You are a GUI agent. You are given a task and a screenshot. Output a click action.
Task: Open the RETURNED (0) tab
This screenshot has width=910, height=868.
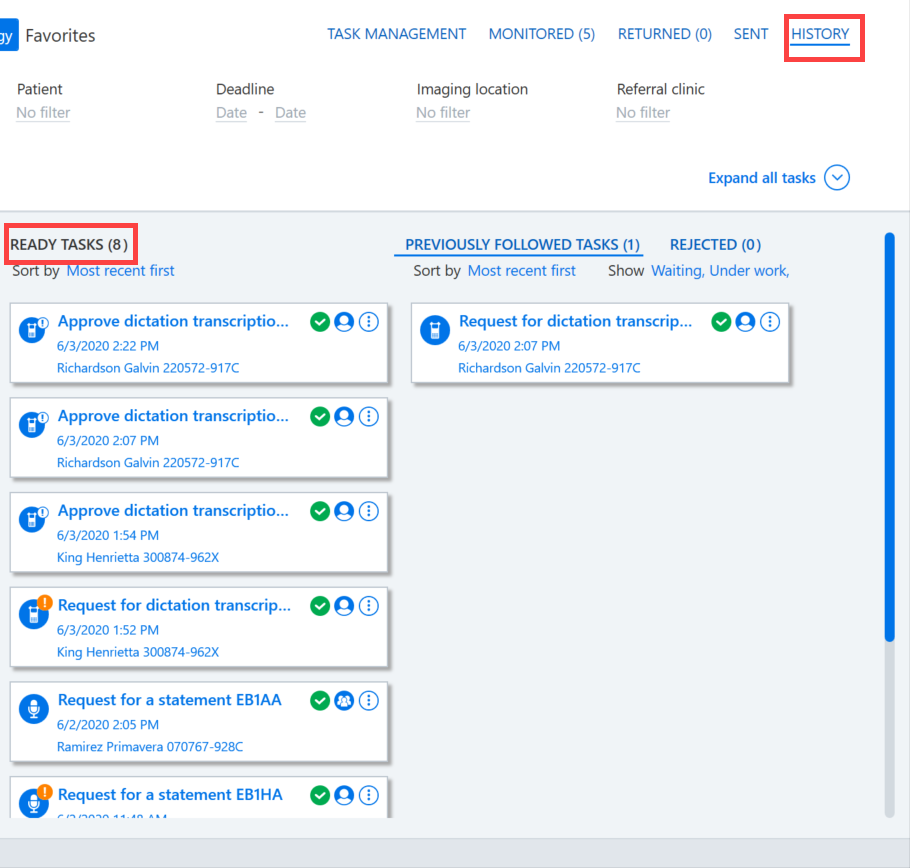[665, 34]
